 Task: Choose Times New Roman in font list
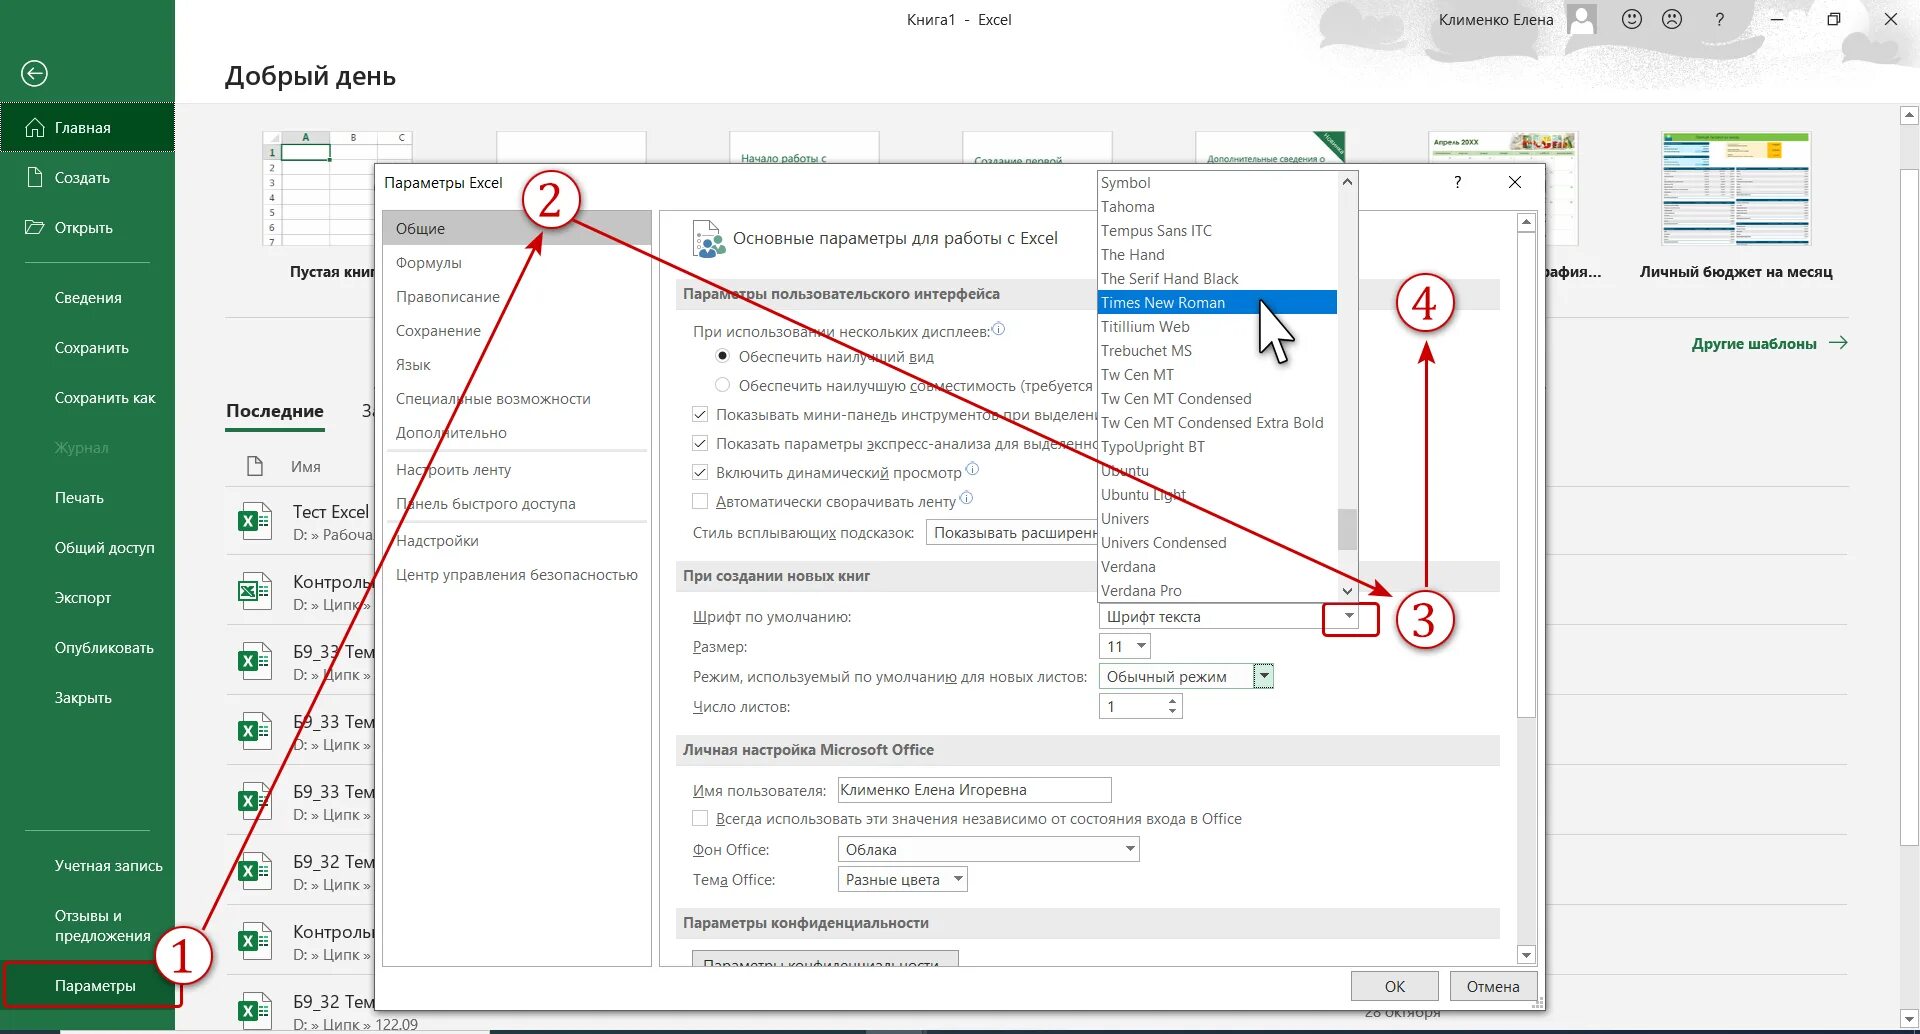pos(1217,302)
